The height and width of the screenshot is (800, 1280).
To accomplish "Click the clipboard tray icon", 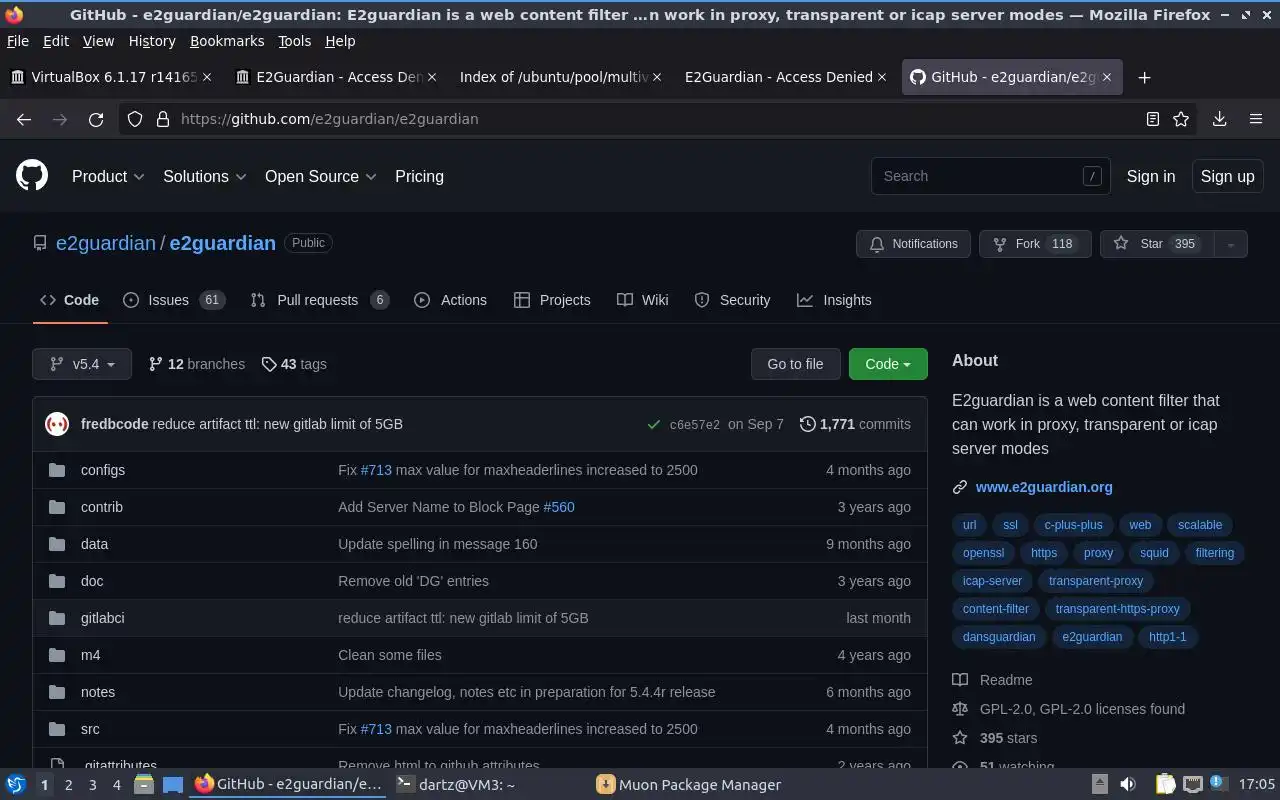I will [1166, 784].
